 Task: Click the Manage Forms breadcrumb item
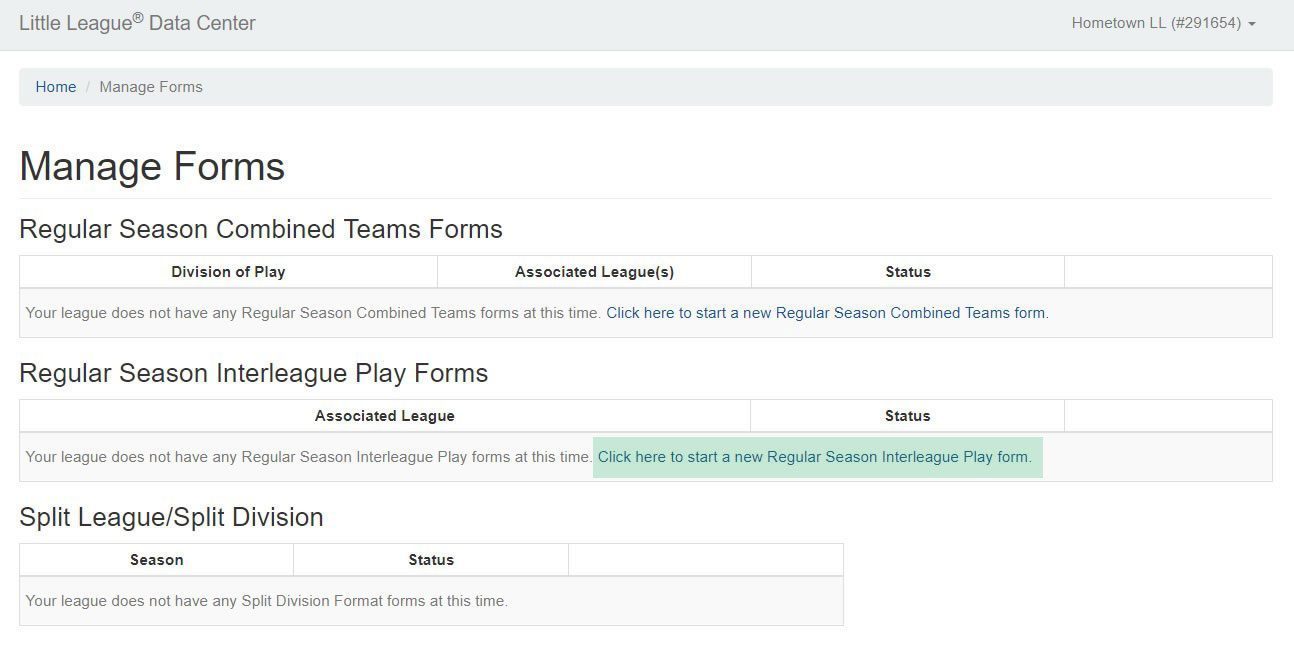pyautogui.click(x=151, y=87)
